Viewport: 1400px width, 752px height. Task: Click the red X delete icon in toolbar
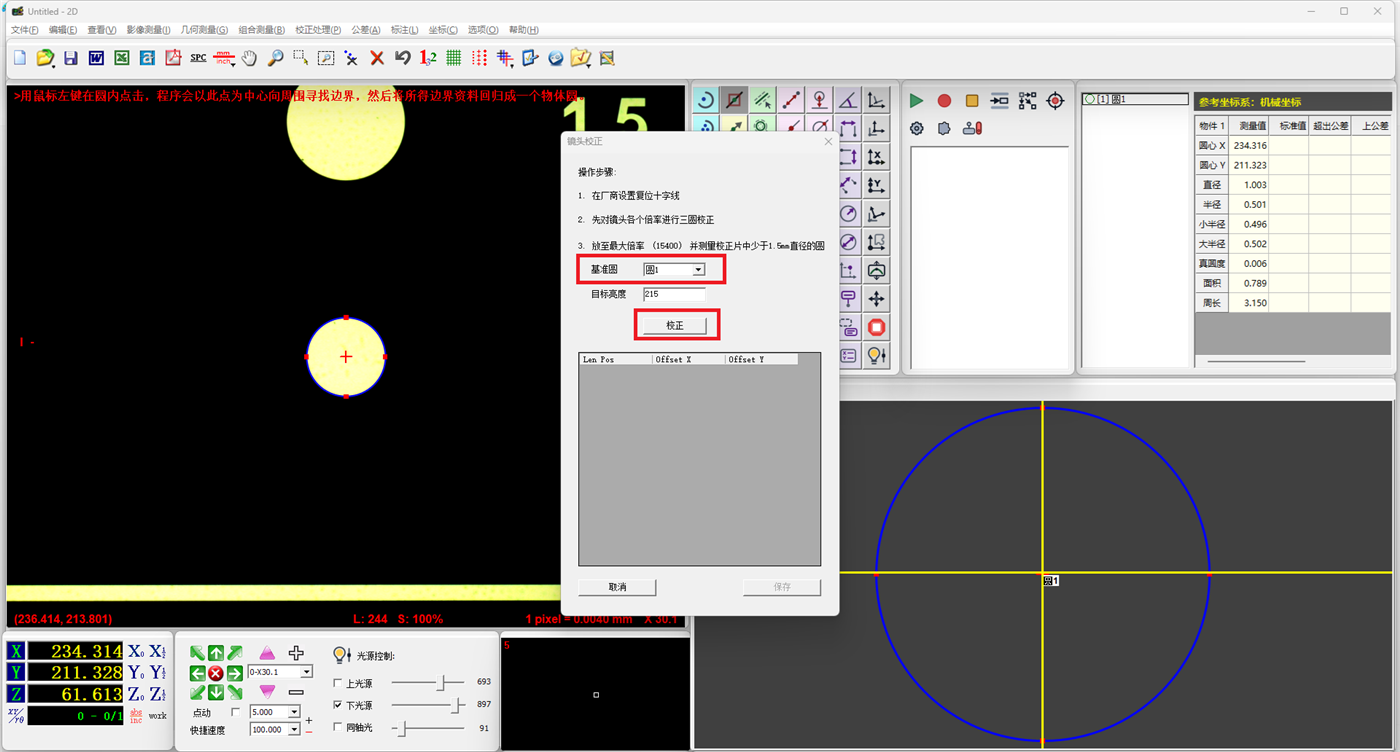tap(377, 58)
